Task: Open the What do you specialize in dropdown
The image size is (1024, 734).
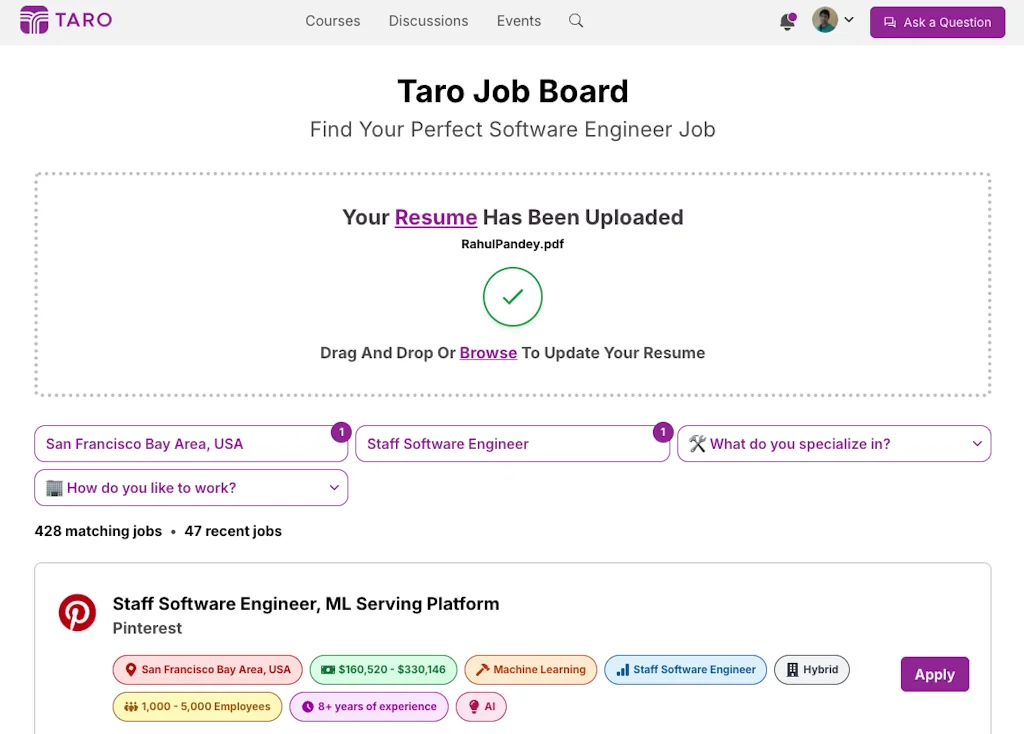Action: (x=834, y=444)
